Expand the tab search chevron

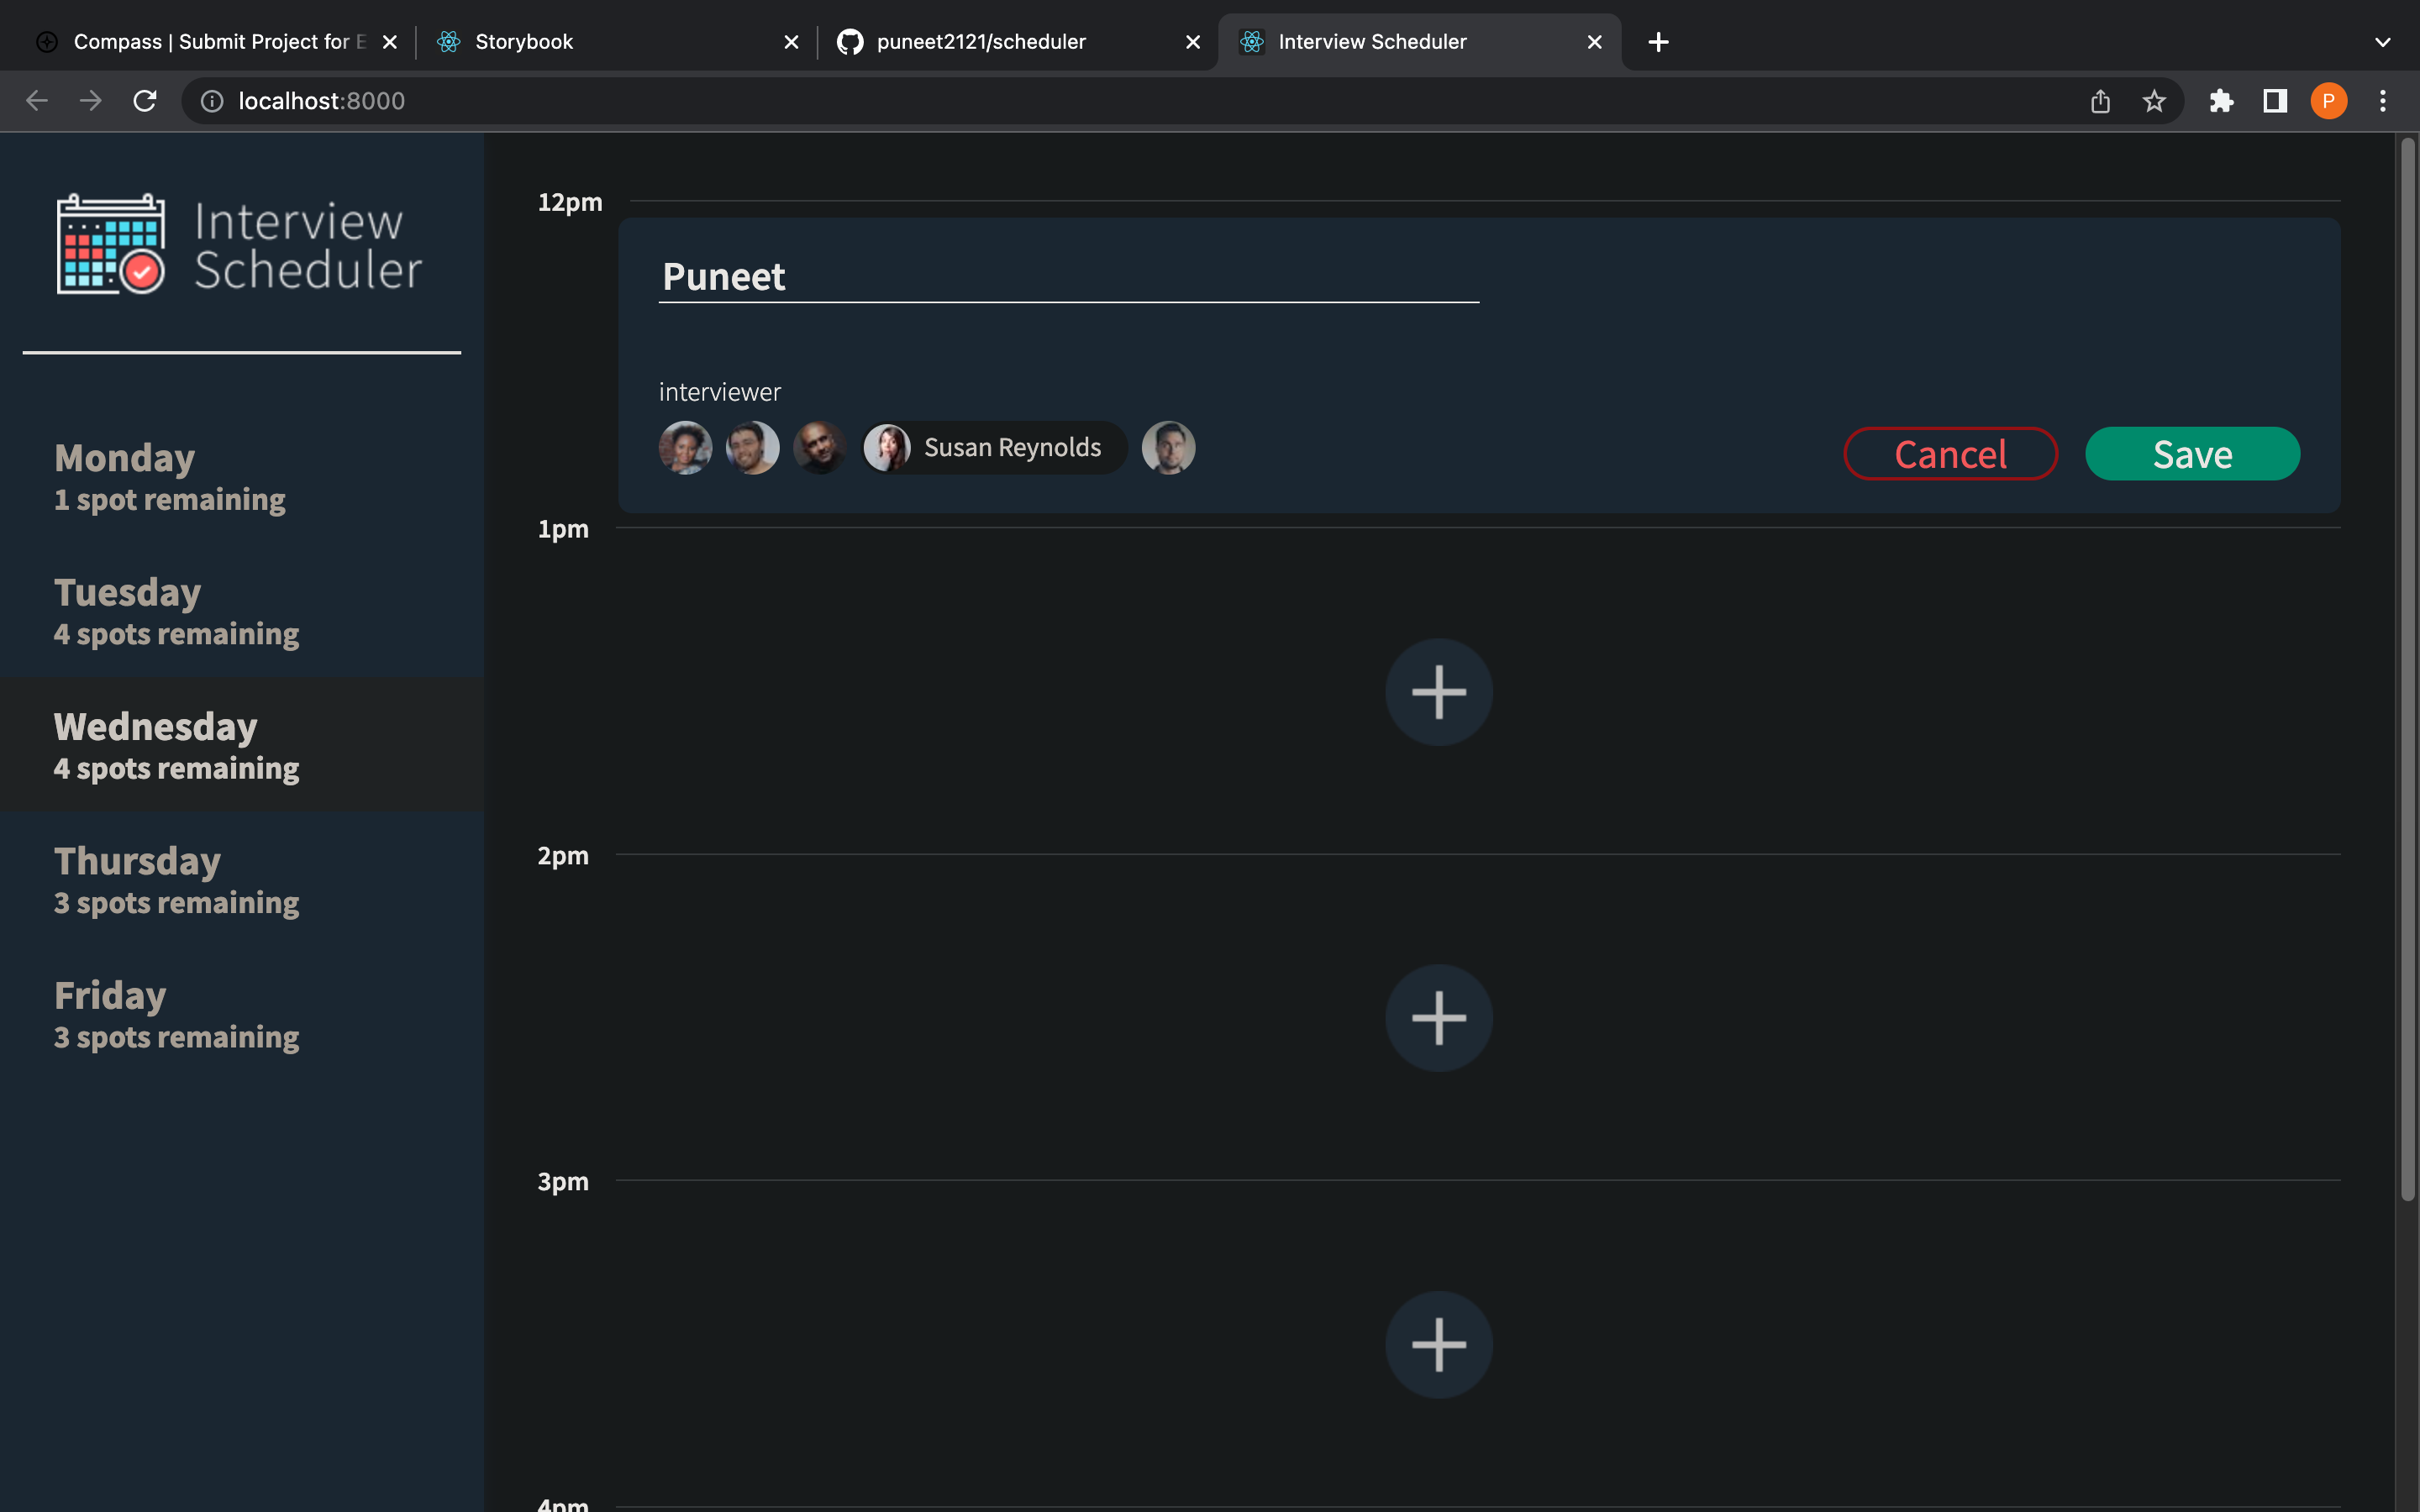click(2383, 42)
